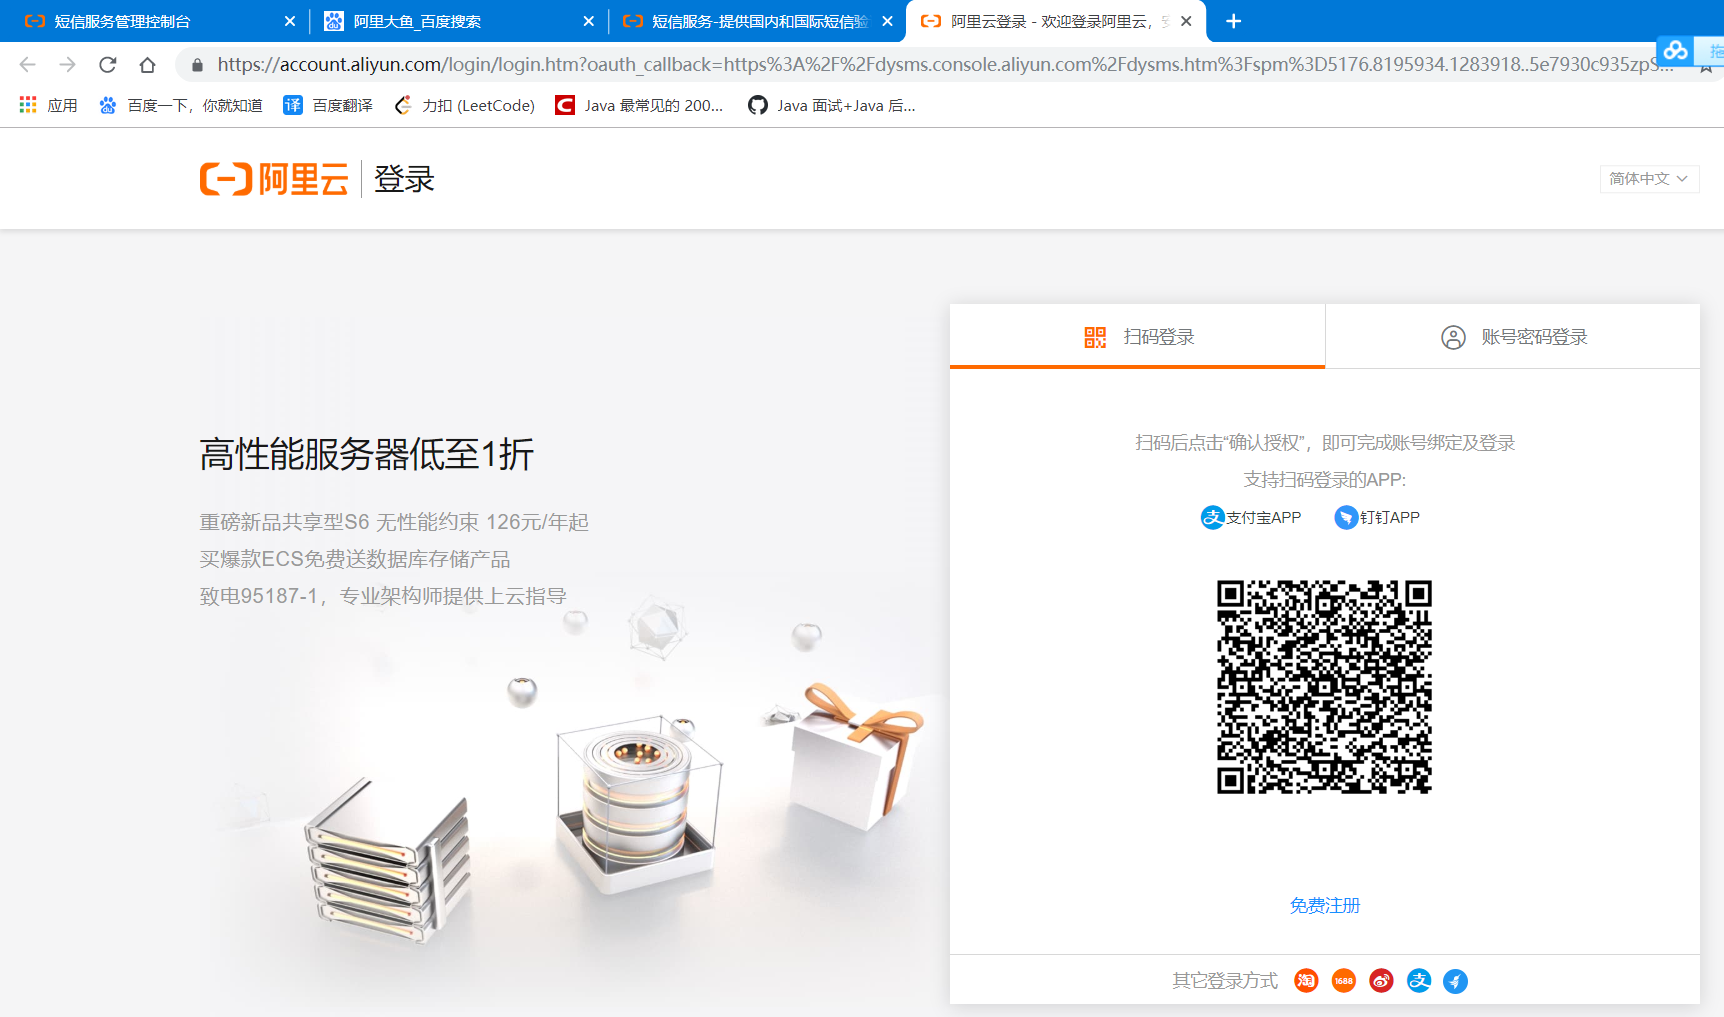This screenshot has height=1017, width=1724.
Task: Log in with the 1688 icon
Action: 1344,981
